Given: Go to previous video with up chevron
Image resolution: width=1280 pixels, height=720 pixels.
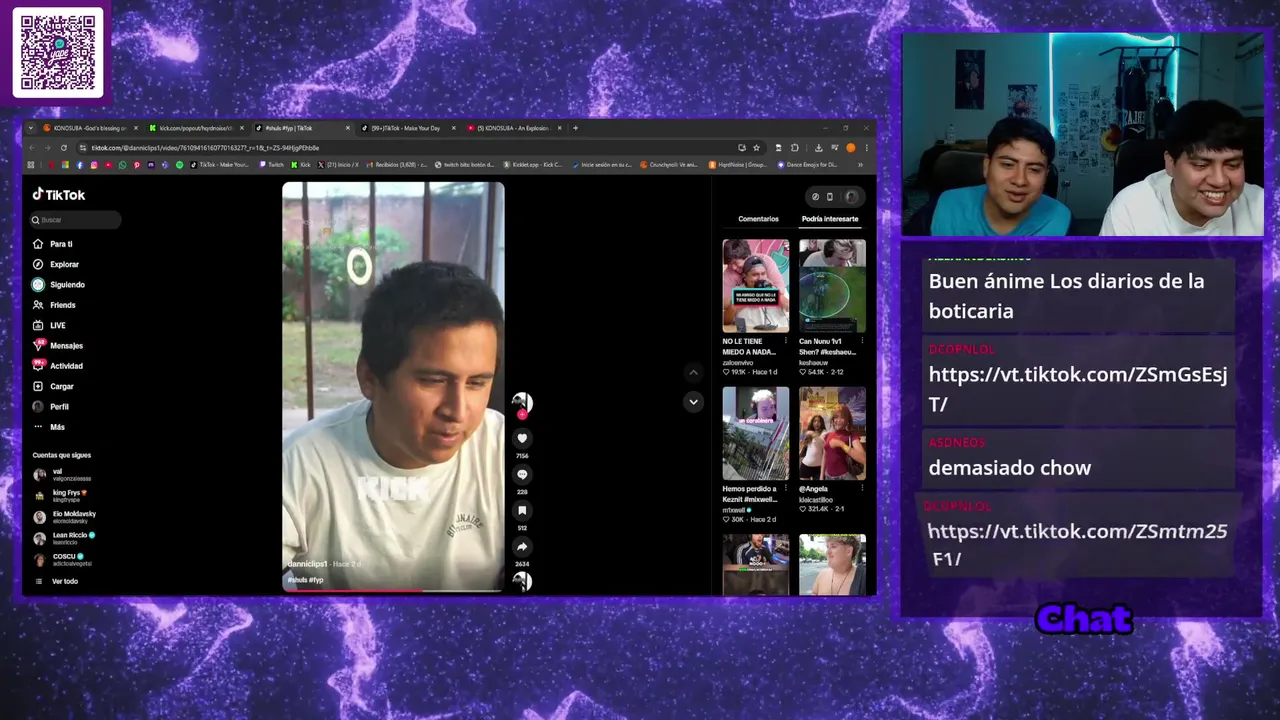Looking at the screenshot, I should pyautogui.click(x=693, y=372).
